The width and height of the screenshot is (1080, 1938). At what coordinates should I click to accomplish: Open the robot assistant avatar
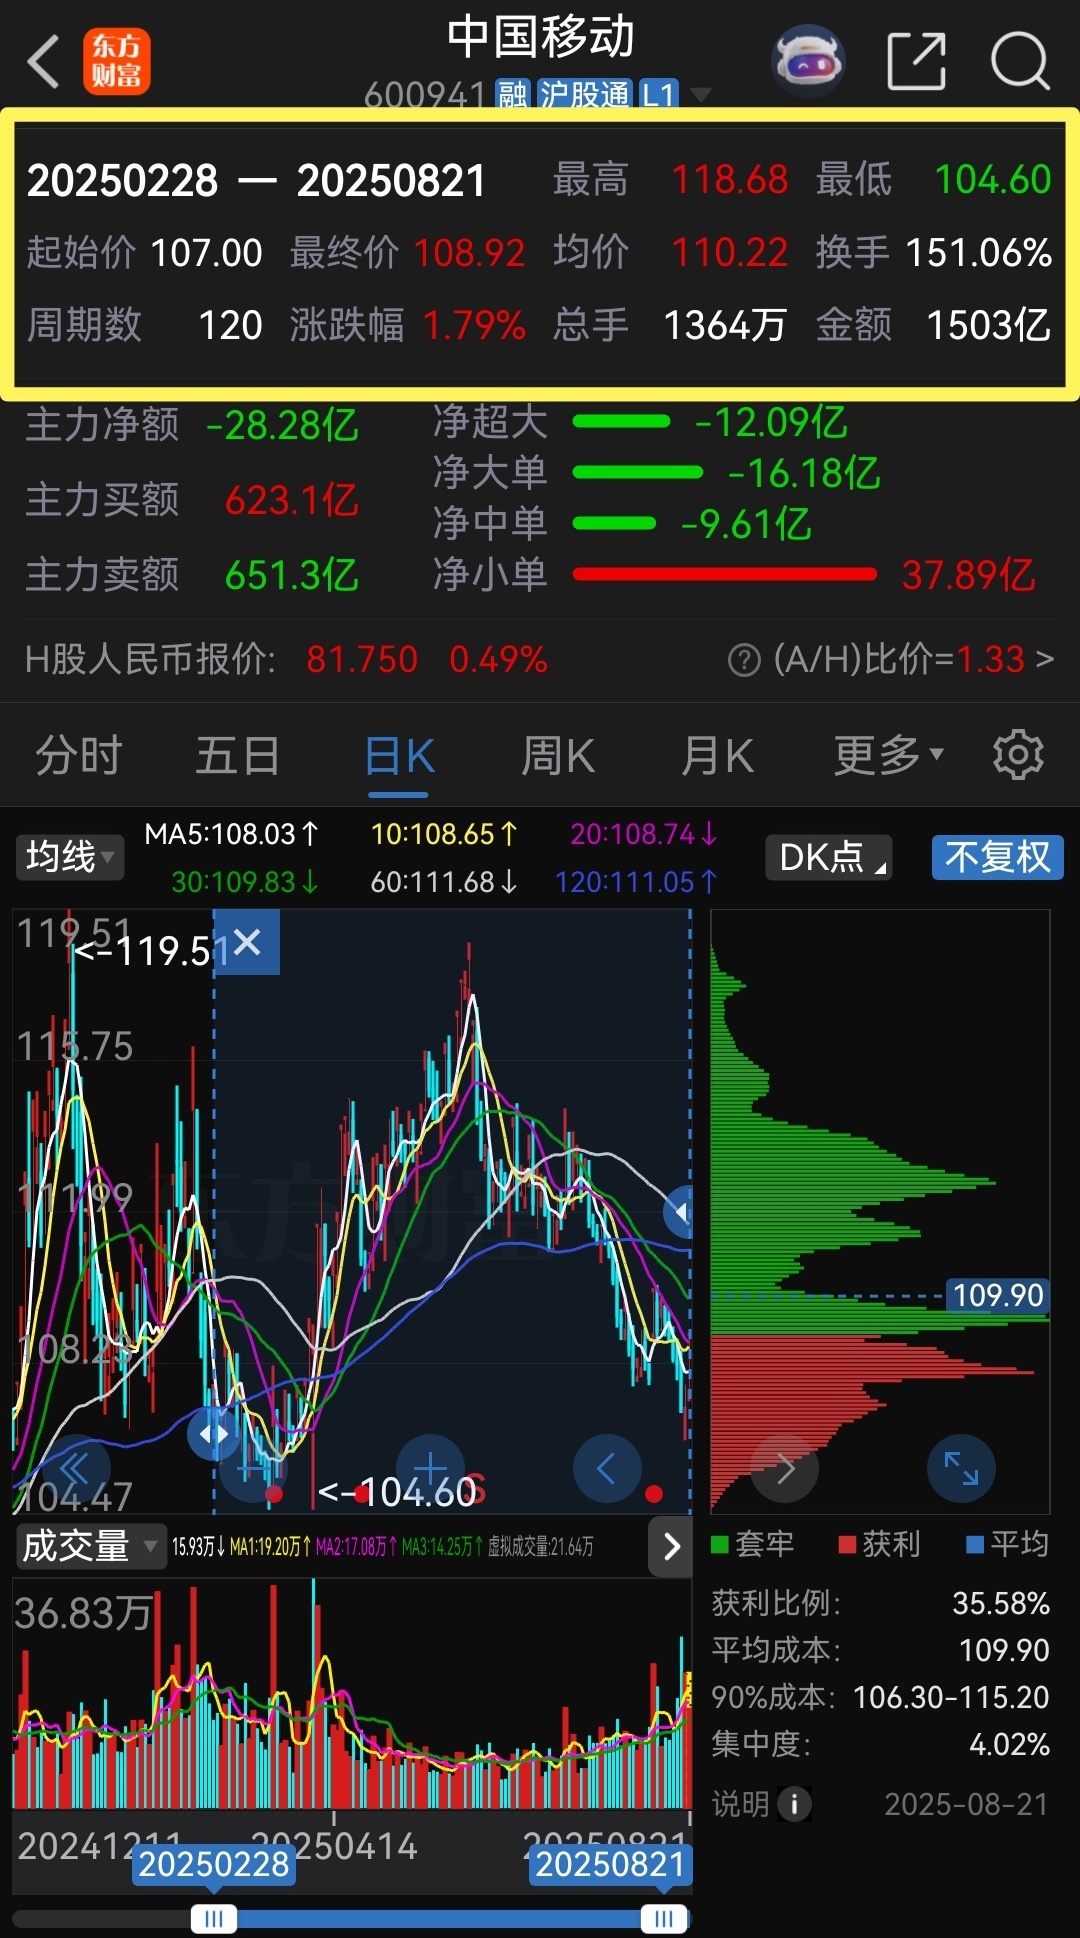809,61
